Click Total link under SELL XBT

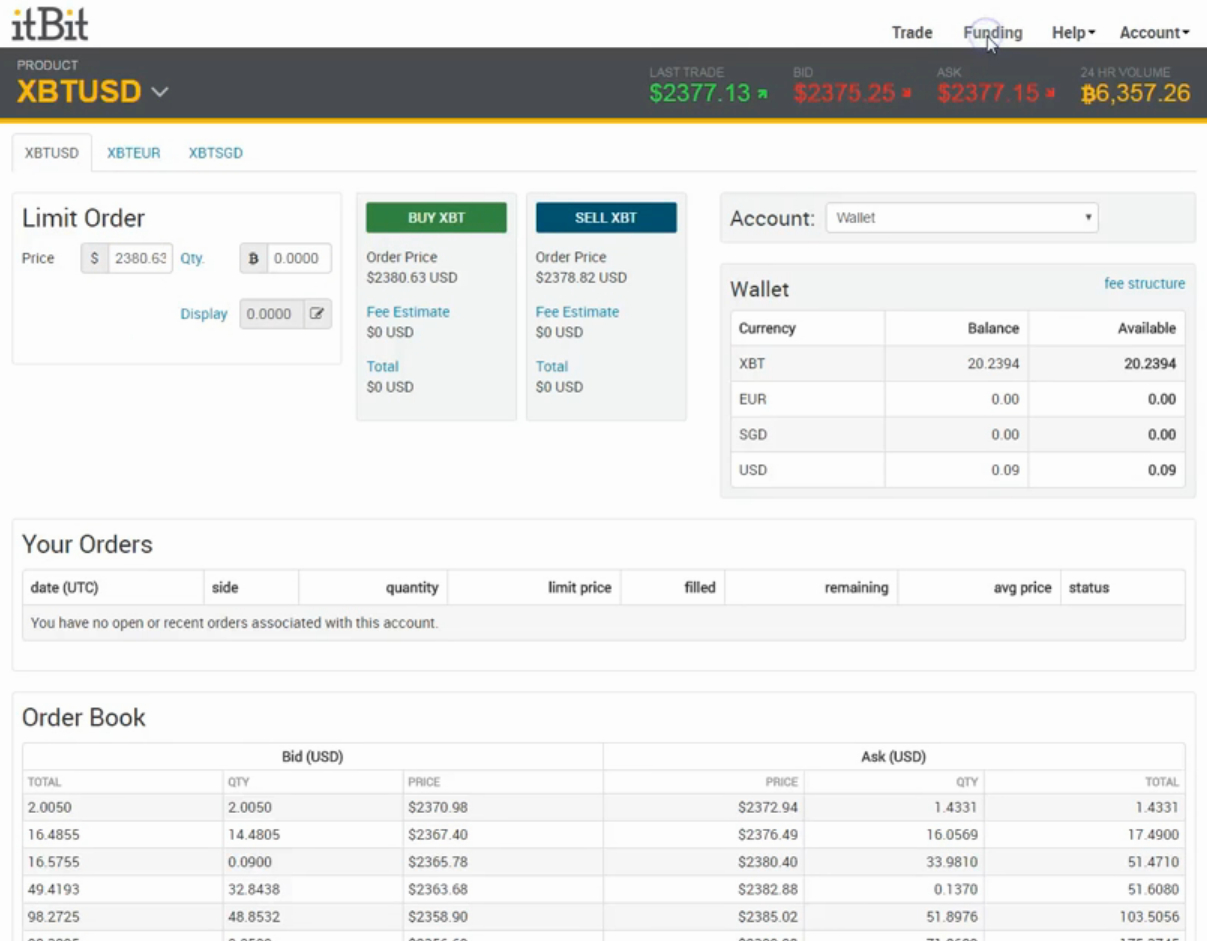pyautogui.click(x=552, y=367)
